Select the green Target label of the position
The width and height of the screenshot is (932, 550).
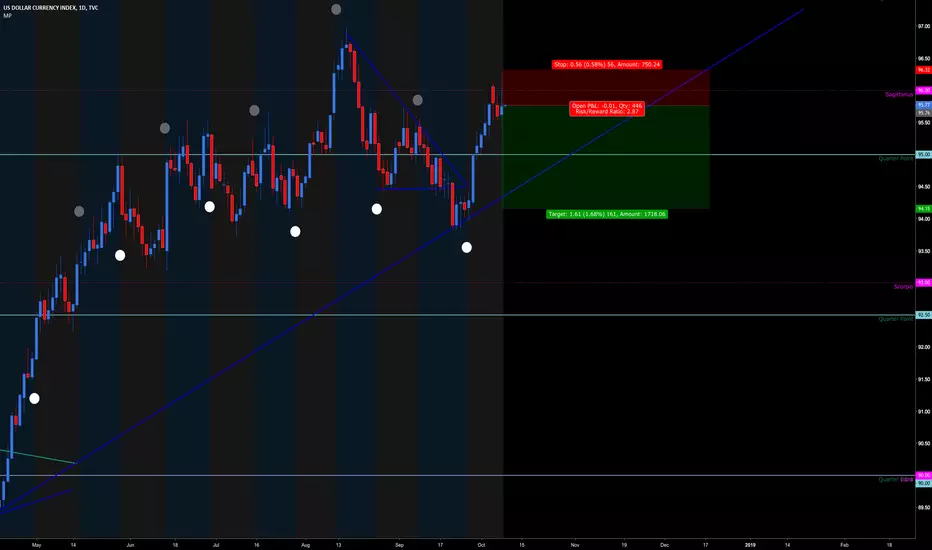(x=607, y=214)
